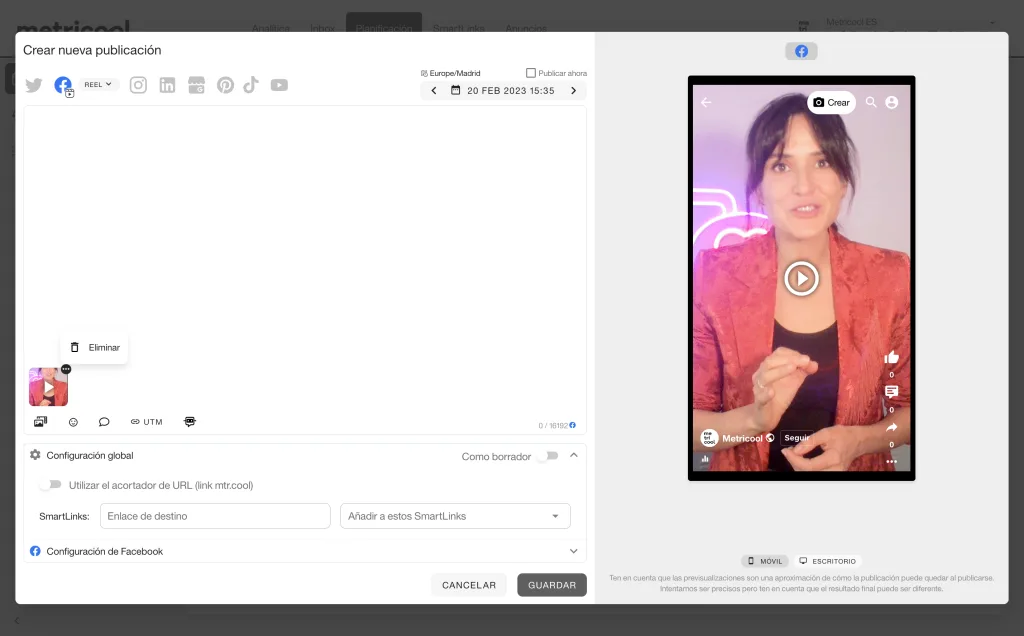Click the Enlace de destino field
This screenshot has width=1024, height=636.
point(215,516)
